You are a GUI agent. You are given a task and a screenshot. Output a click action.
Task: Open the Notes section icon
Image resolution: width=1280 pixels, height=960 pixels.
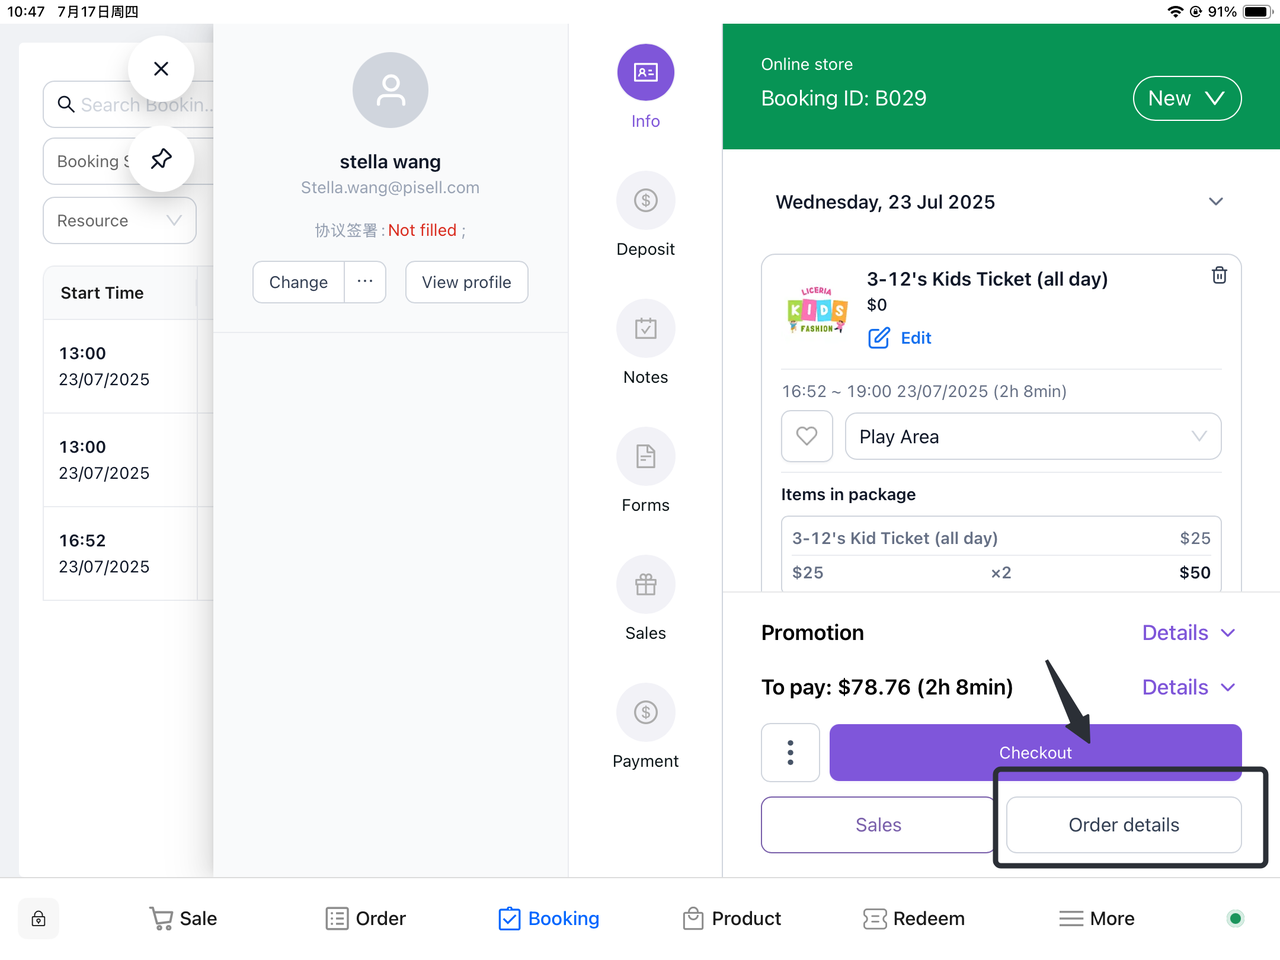coord(645,329)
